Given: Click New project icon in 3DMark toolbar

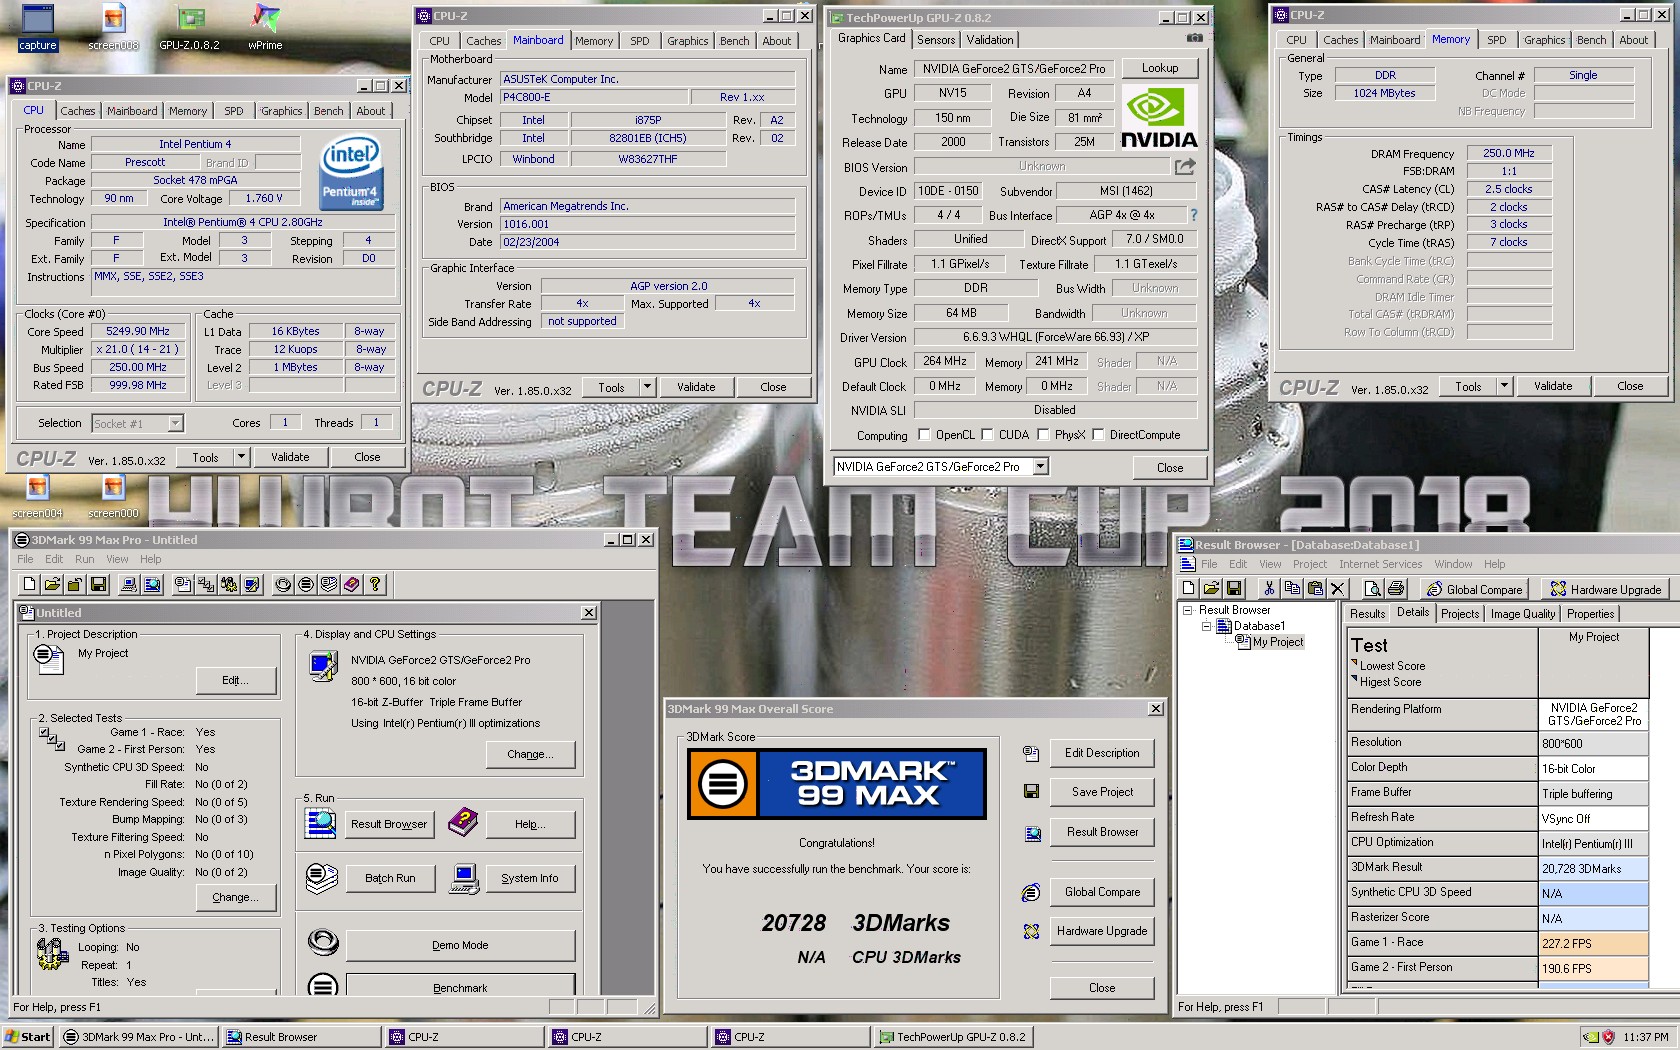Looking at the screenshot, I should tap(29, 584).
